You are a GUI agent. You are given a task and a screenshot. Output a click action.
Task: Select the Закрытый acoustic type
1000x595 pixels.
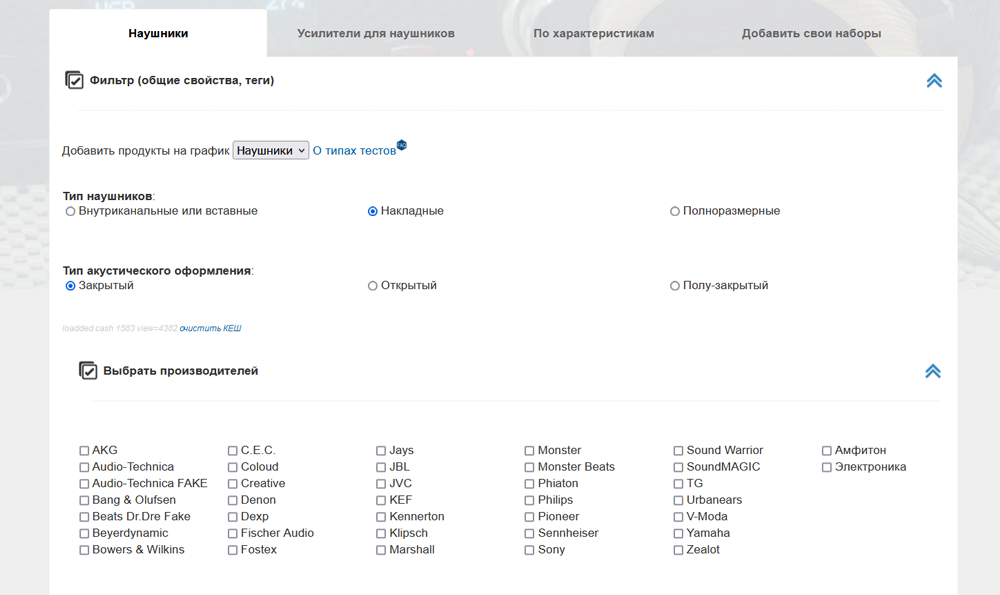point(70,286)
